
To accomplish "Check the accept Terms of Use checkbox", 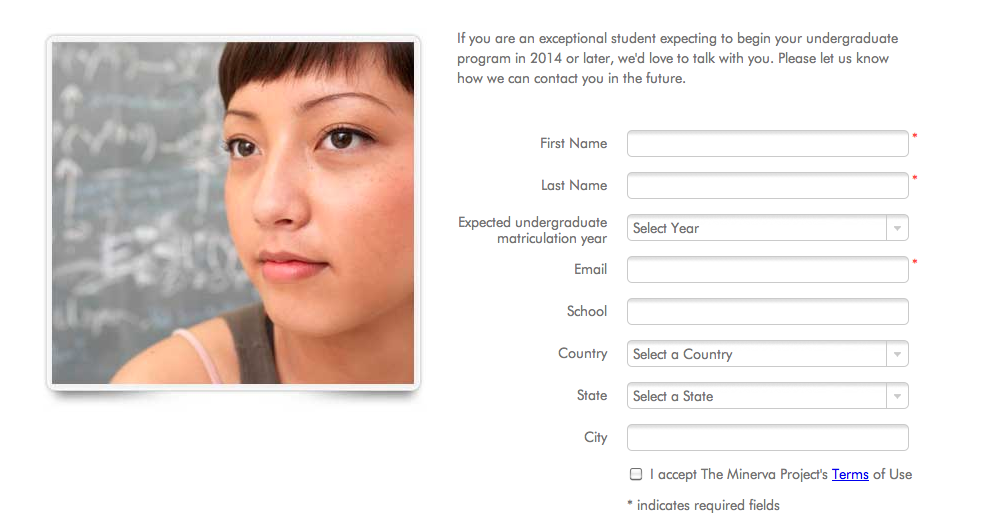I will click(x=636, y=474).
